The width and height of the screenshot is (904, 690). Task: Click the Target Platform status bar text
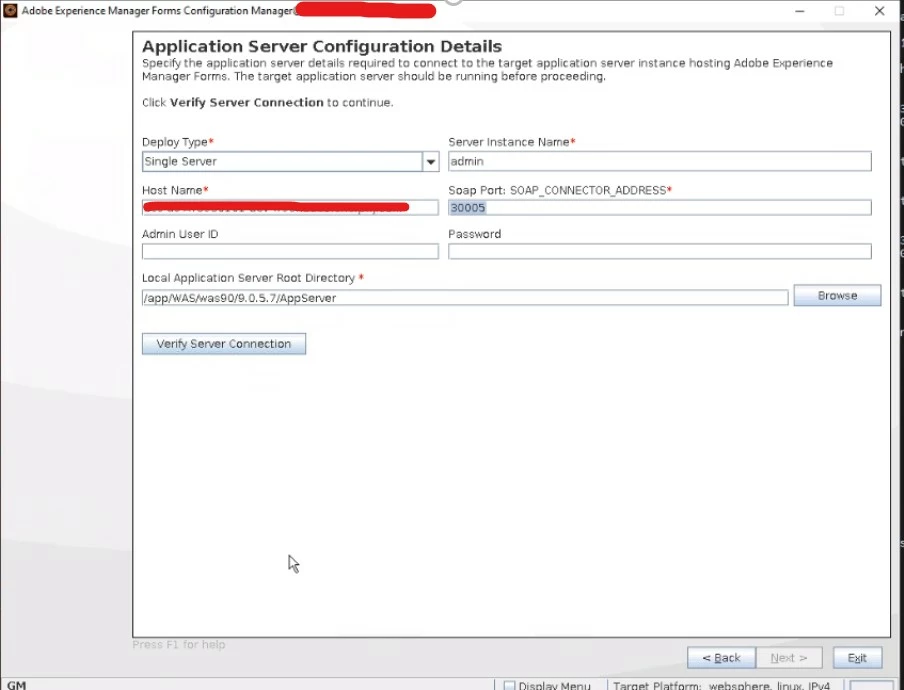721,685
